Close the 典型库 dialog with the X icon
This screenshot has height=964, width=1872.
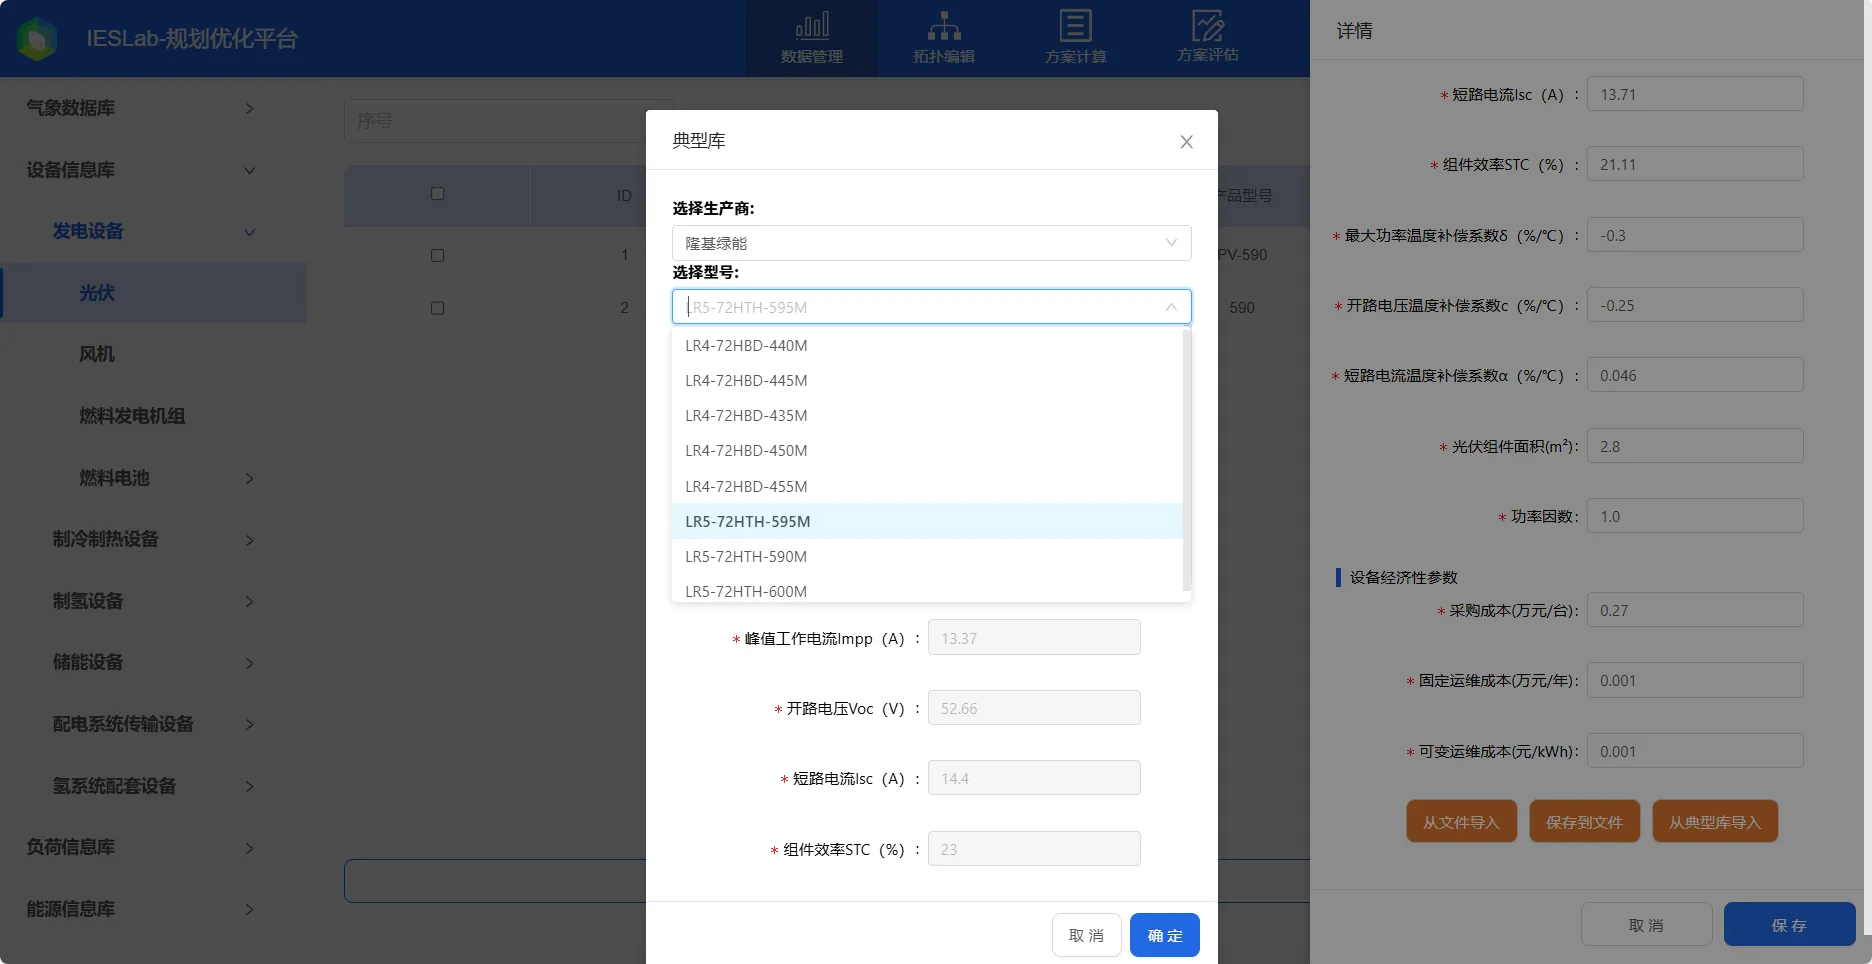click(1187, 142)
